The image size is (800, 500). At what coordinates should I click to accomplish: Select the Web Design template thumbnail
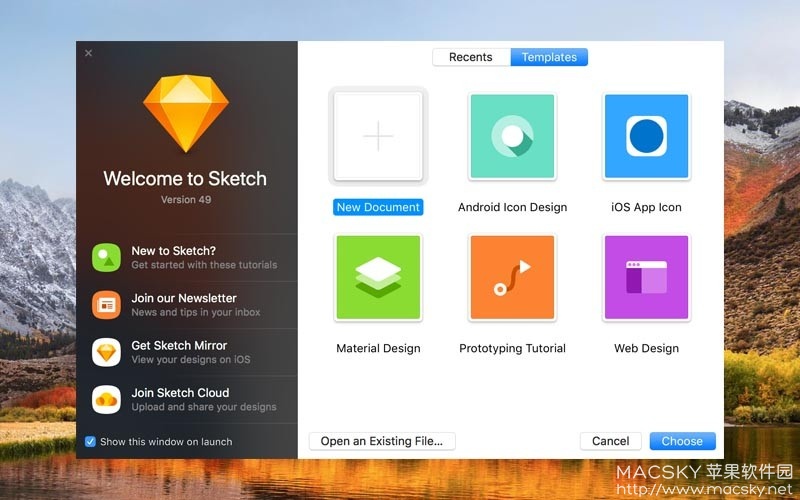646,278
